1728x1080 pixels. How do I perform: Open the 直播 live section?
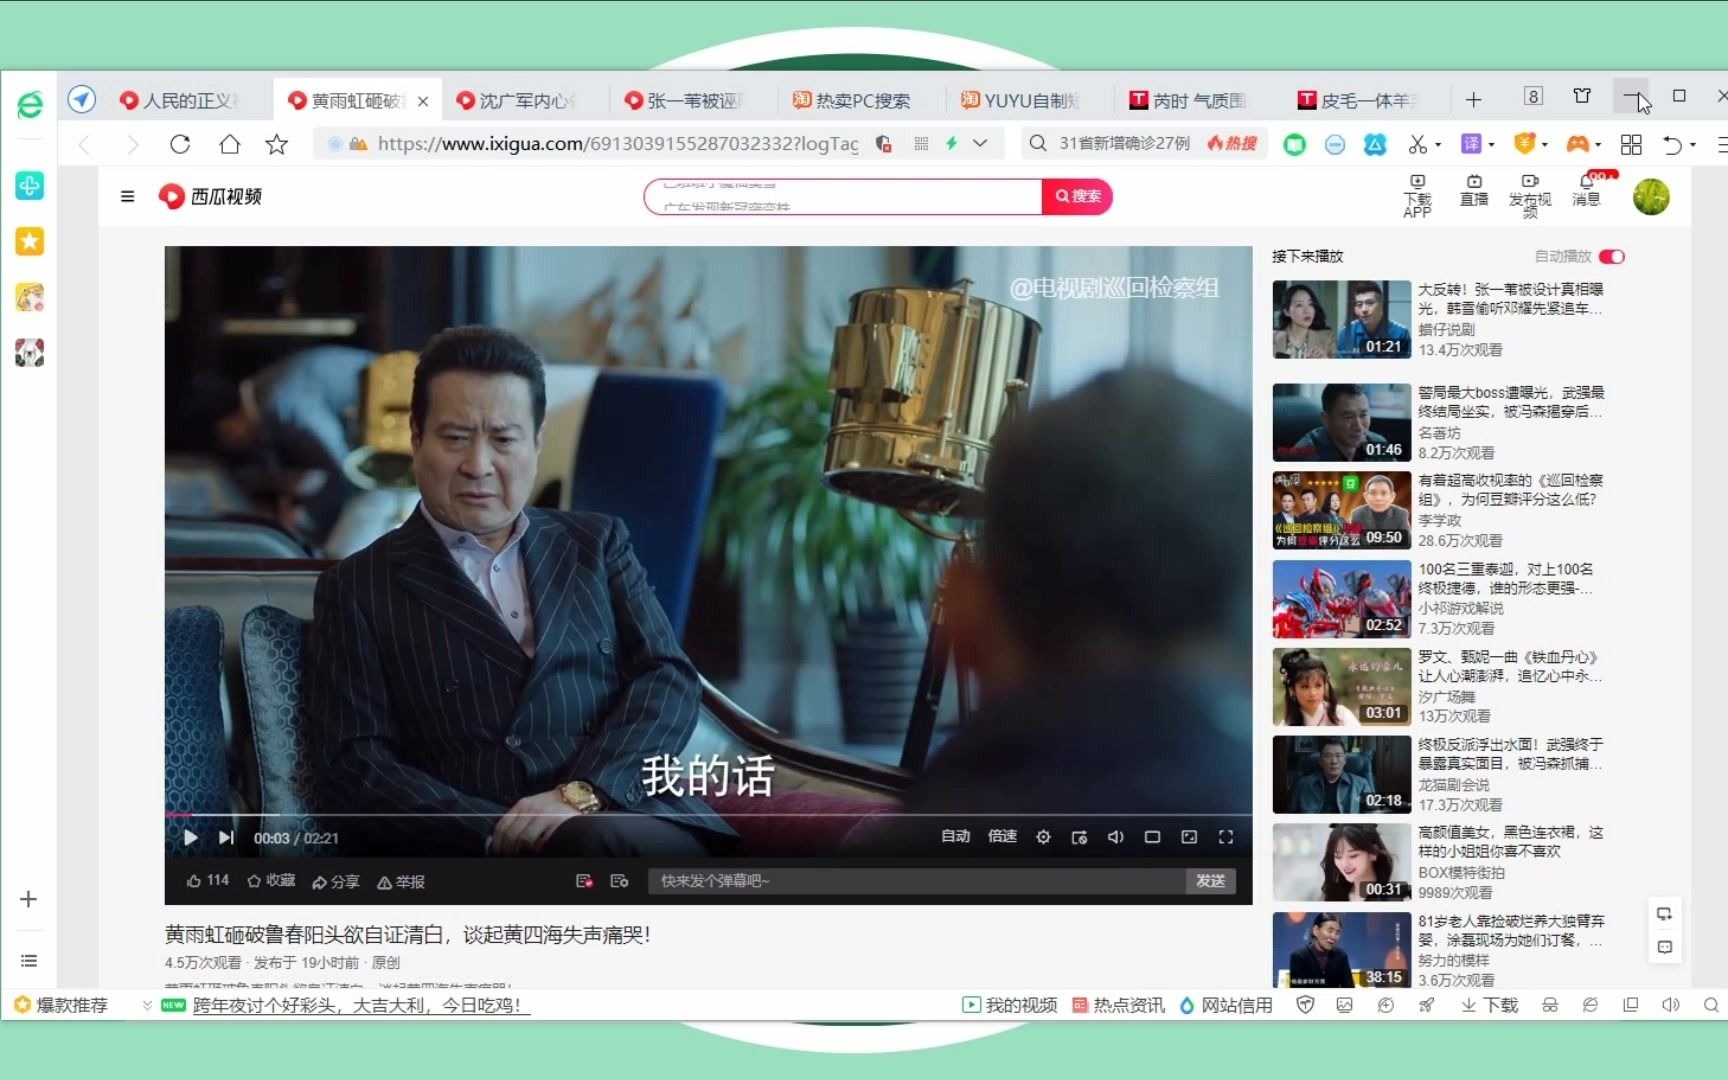point(1474,190)
